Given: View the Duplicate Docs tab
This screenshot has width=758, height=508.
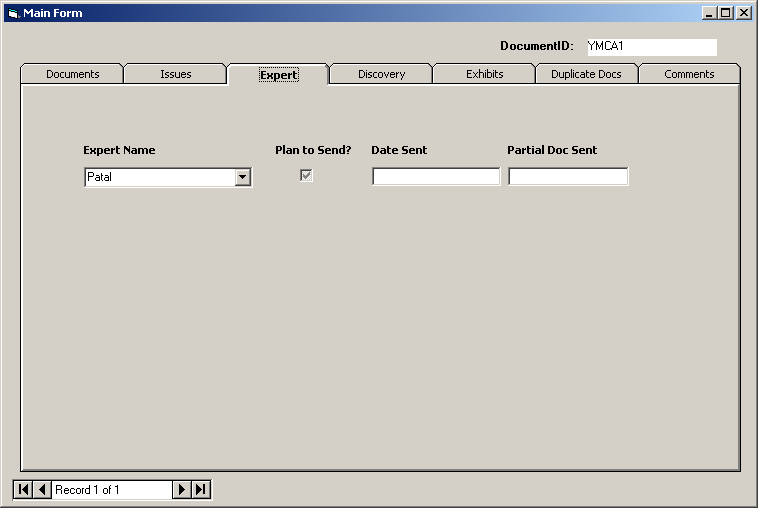Looking at the screenshot, I should [x=586, y=74].
